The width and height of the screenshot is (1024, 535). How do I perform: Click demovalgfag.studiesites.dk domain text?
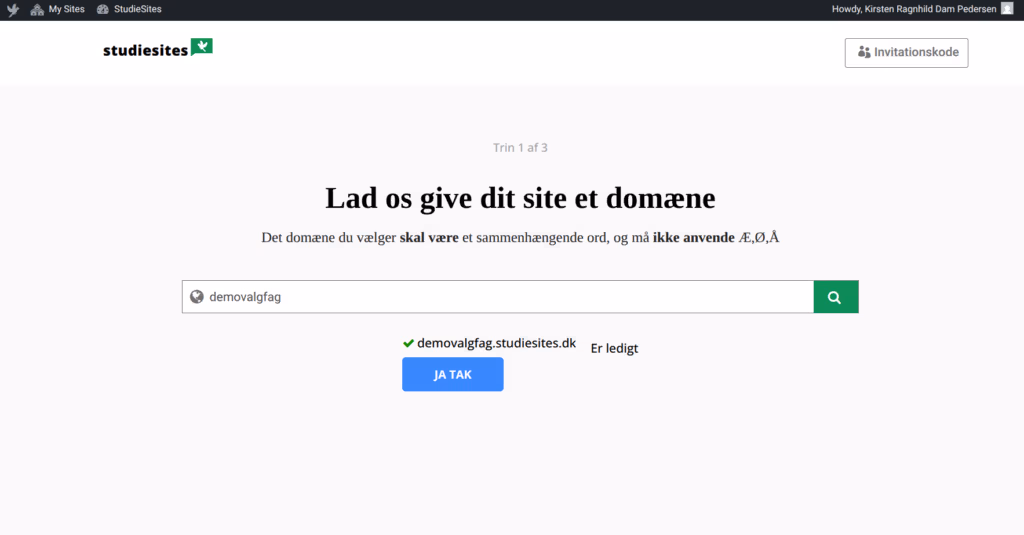click(496, 343)
